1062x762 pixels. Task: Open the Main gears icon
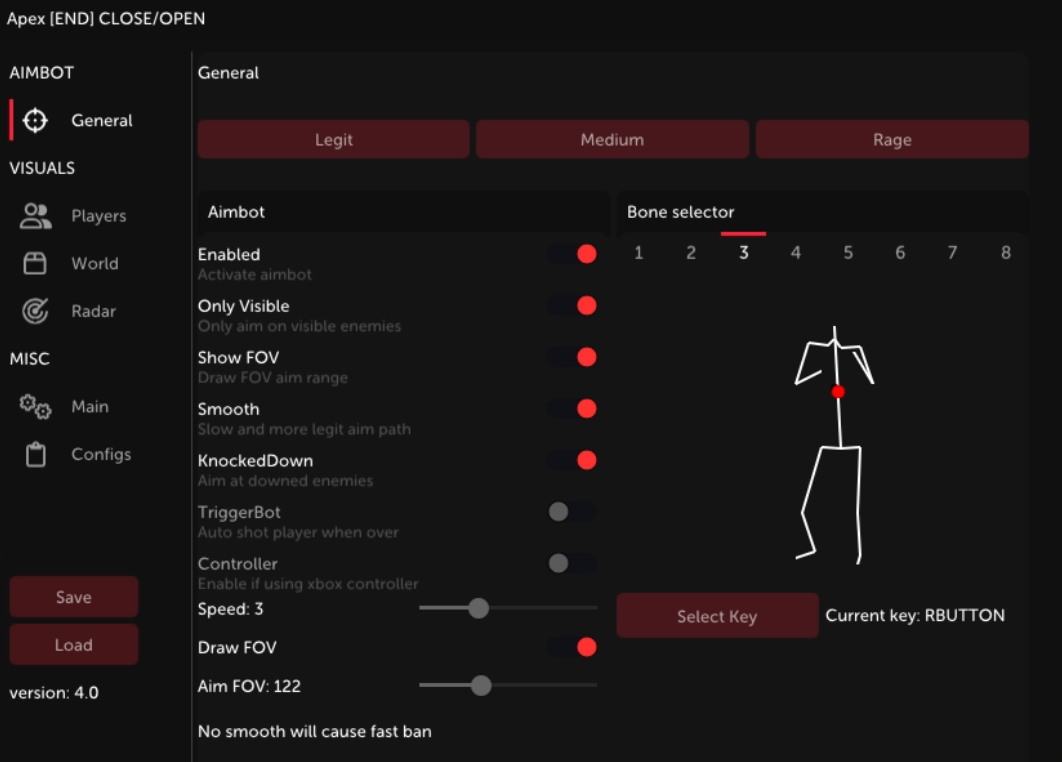[35, 406]
